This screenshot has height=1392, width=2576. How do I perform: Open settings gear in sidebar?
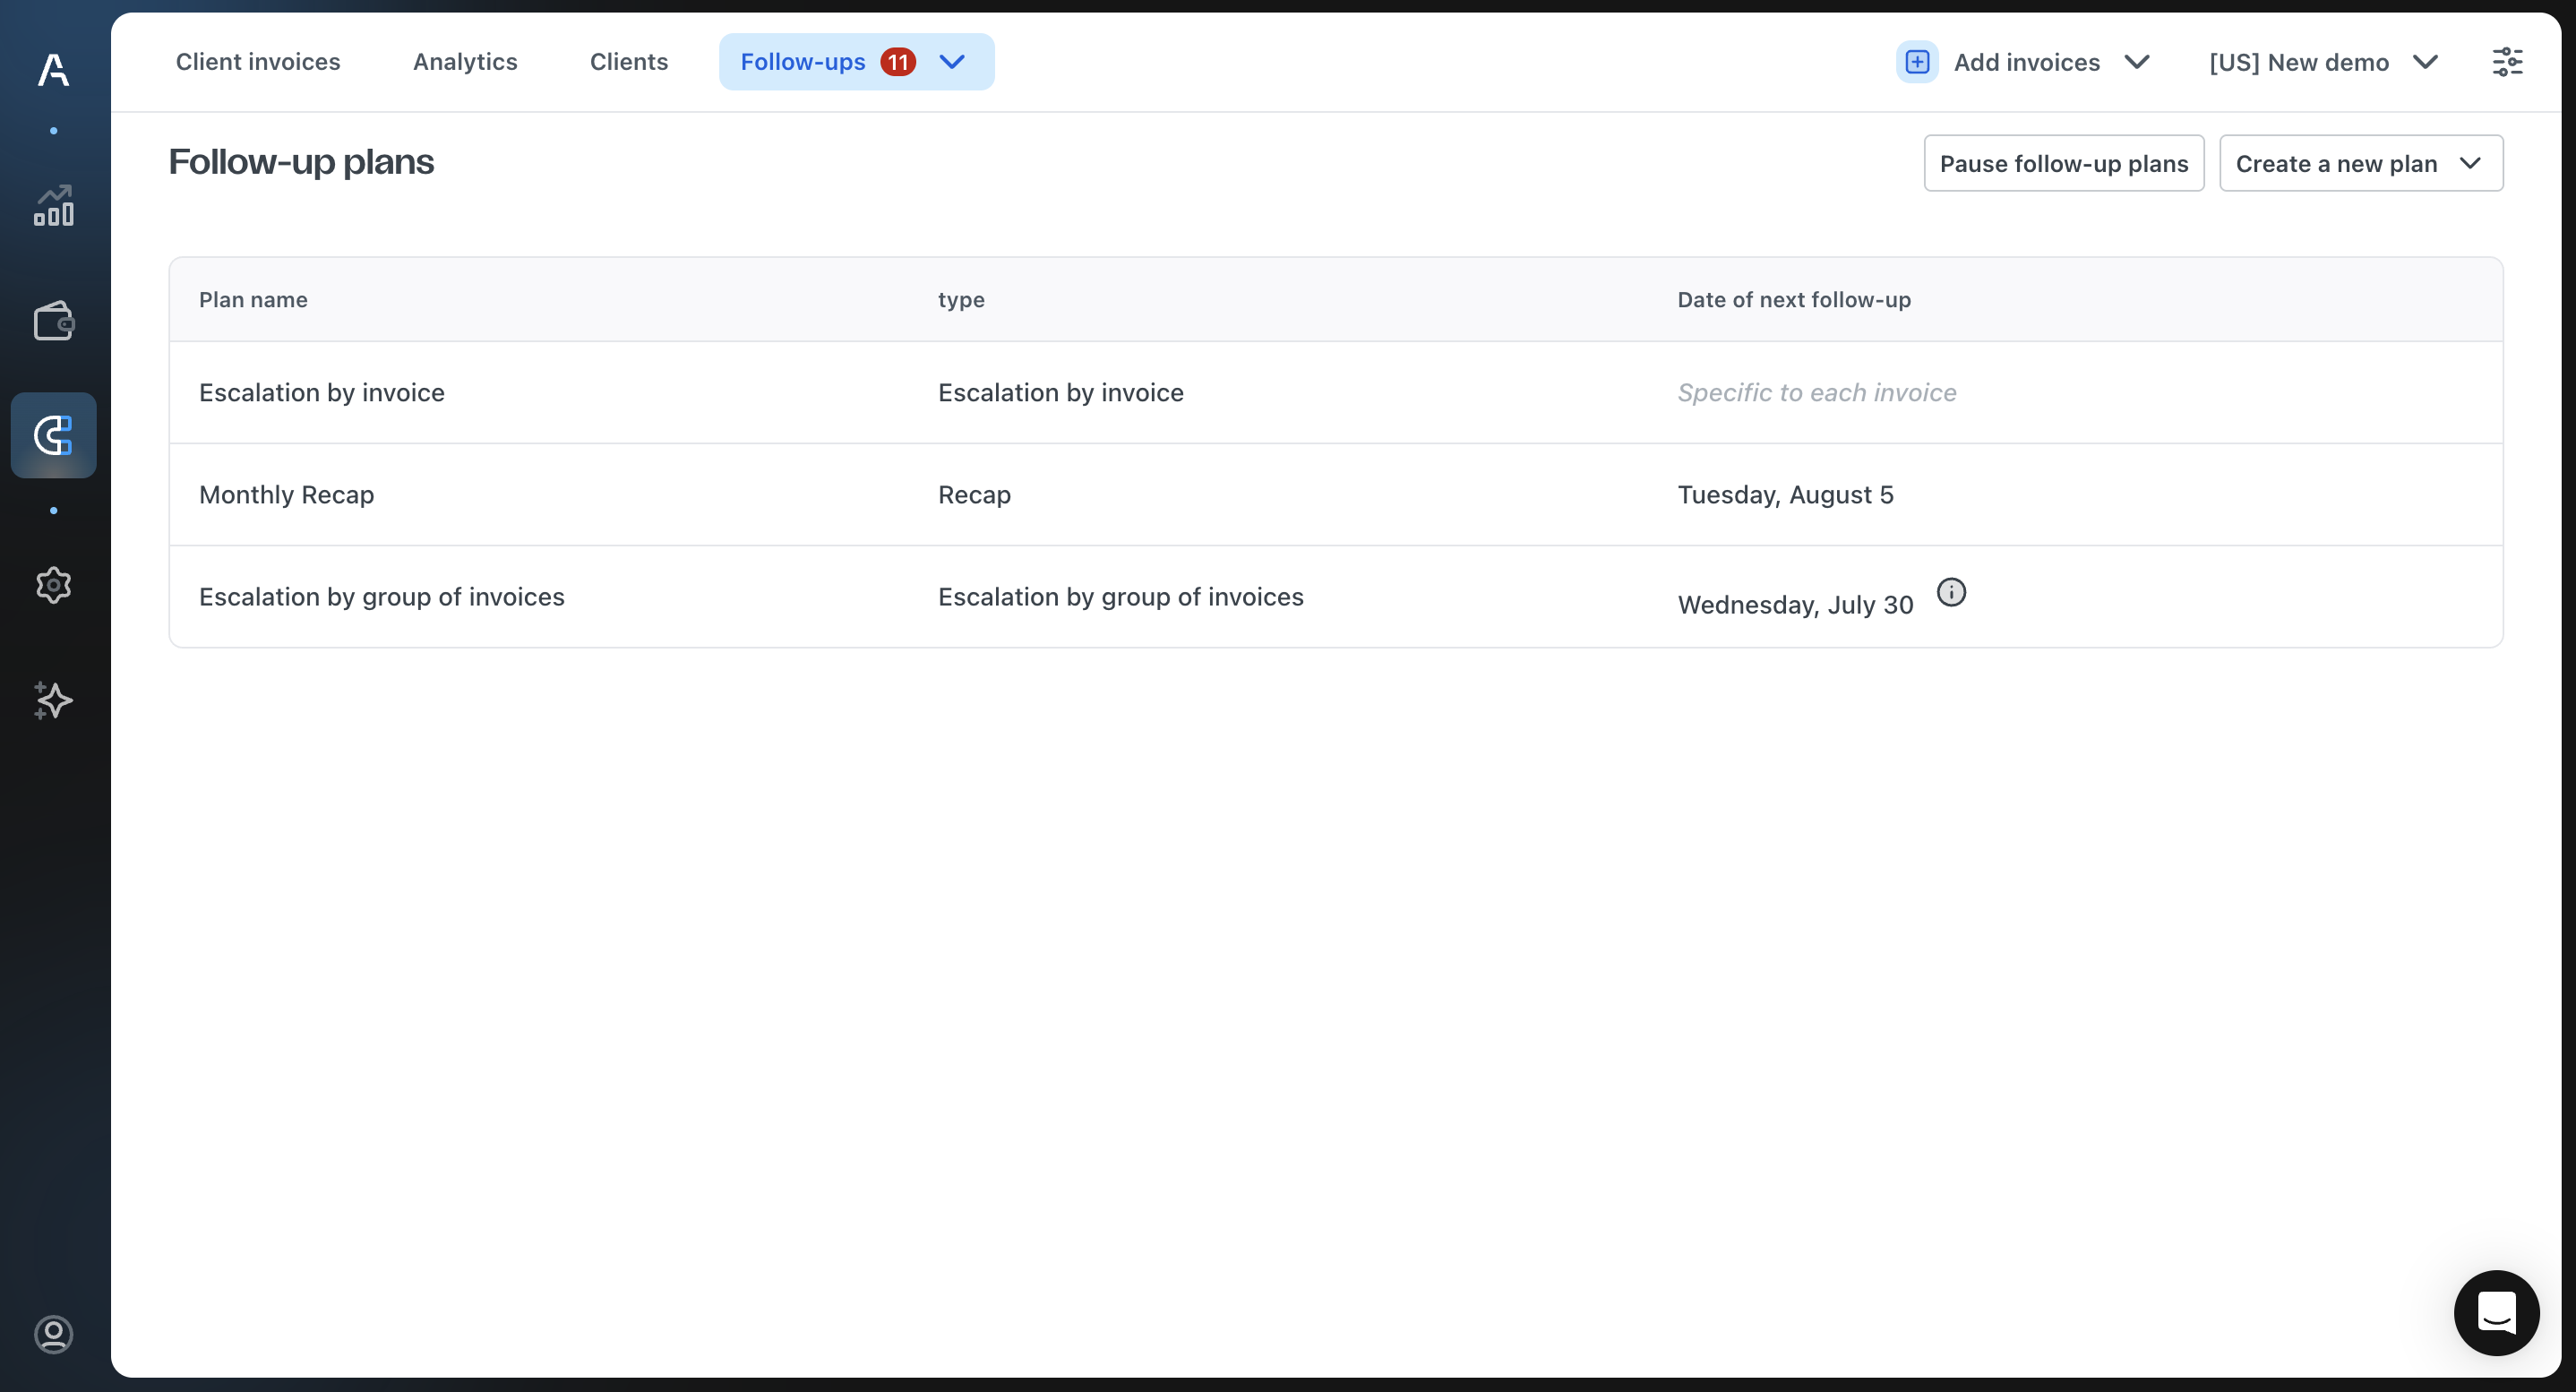53,585
